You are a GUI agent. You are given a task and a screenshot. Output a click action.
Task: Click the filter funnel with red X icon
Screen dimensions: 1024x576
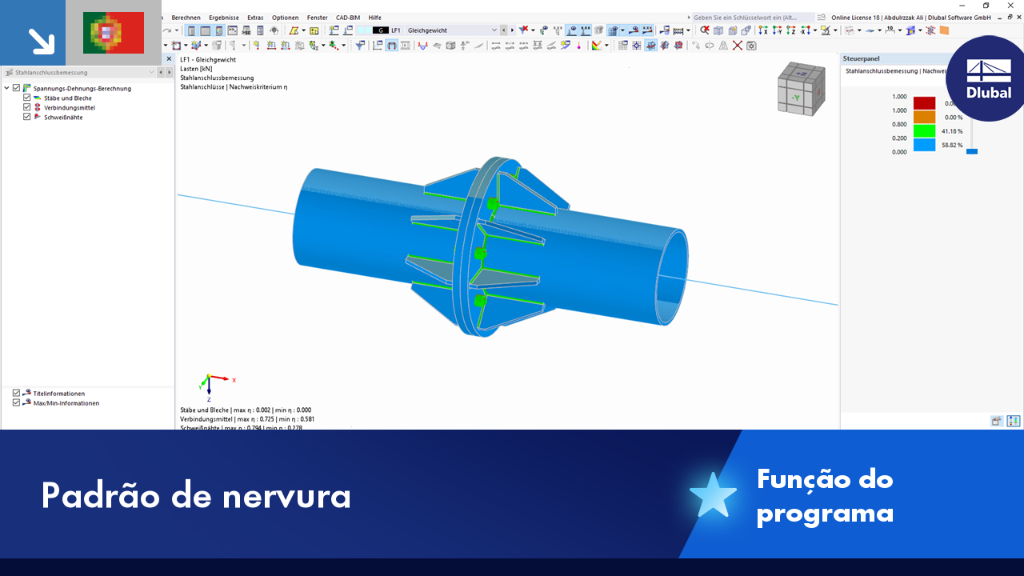(523, 30)
